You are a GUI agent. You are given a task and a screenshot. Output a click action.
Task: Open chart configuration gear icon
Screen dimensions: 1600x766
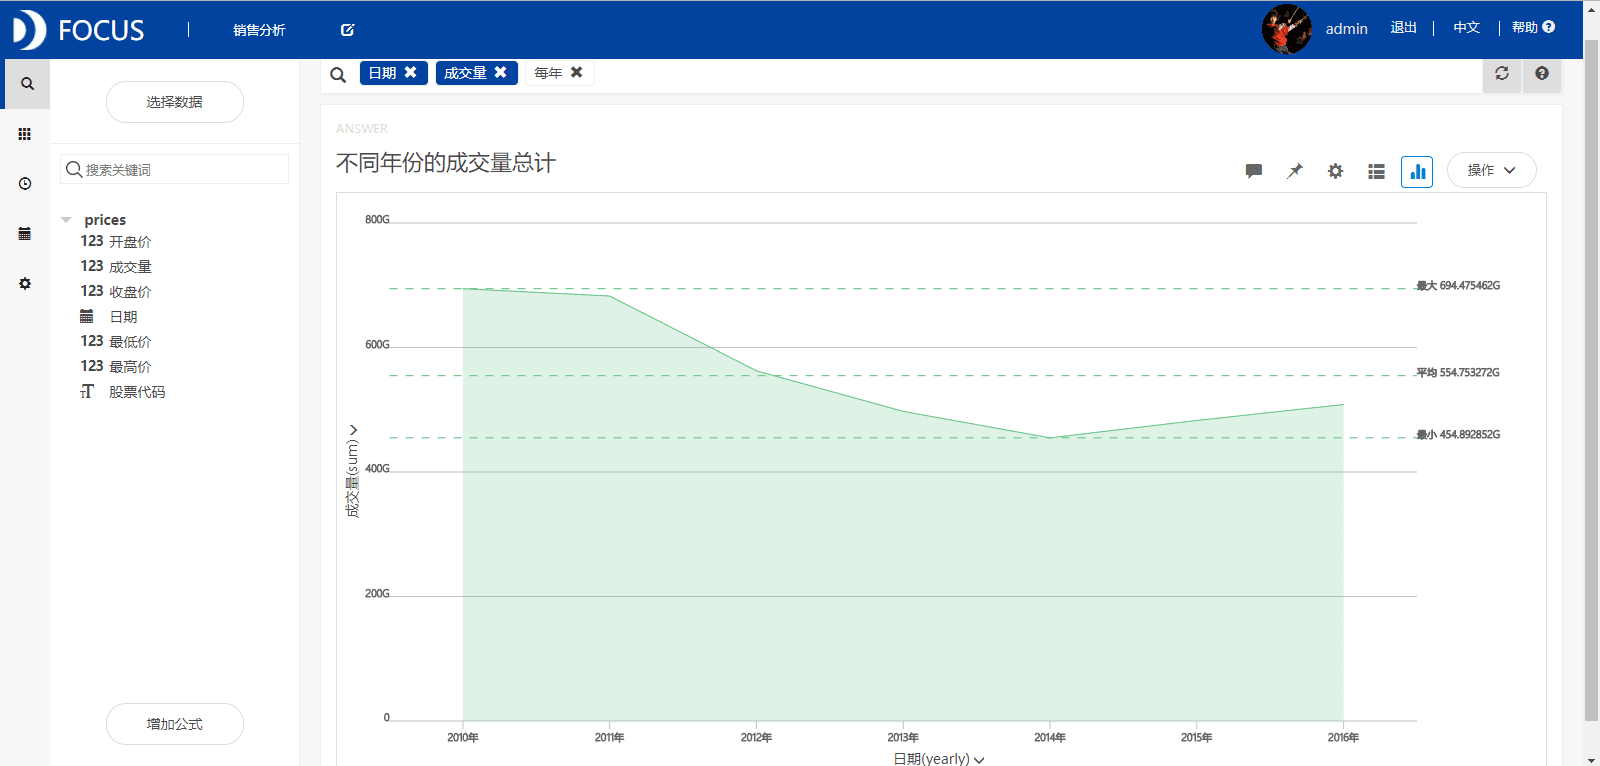coord(1335,171)
